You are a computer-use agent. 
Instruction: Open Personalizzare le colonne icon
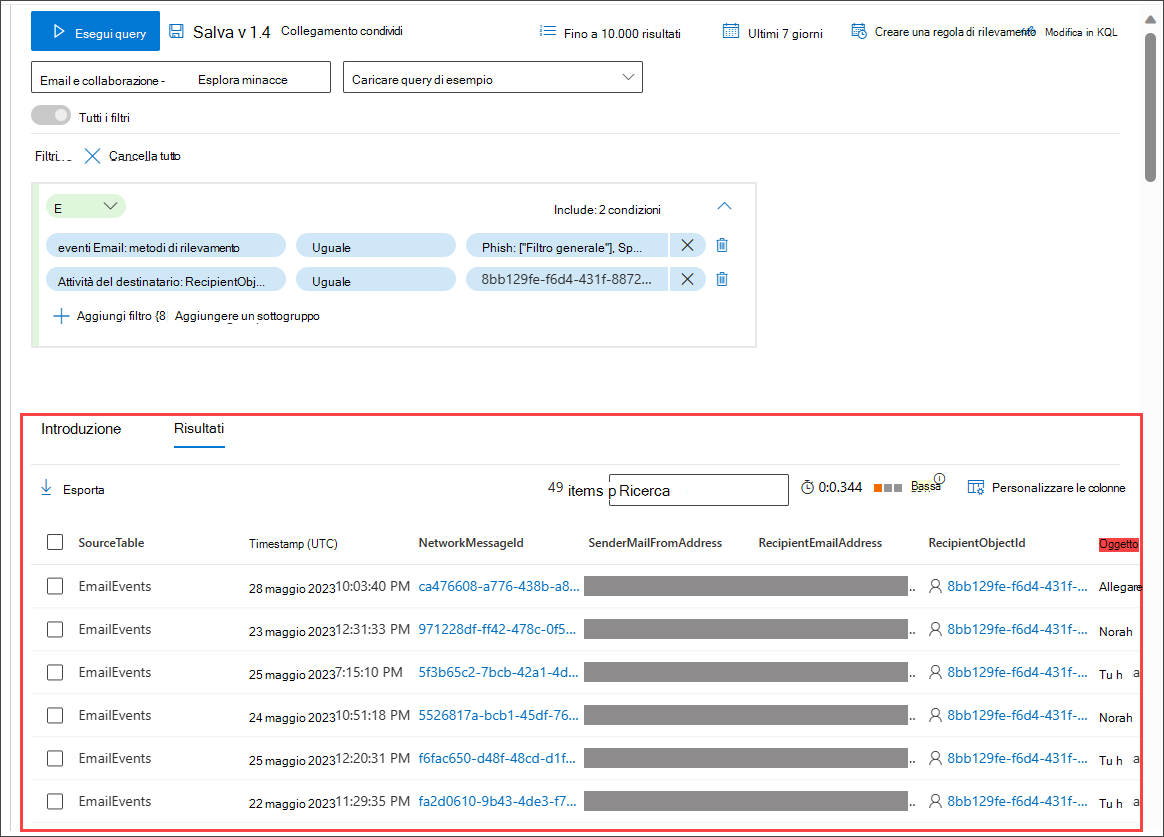pos(975,488)
